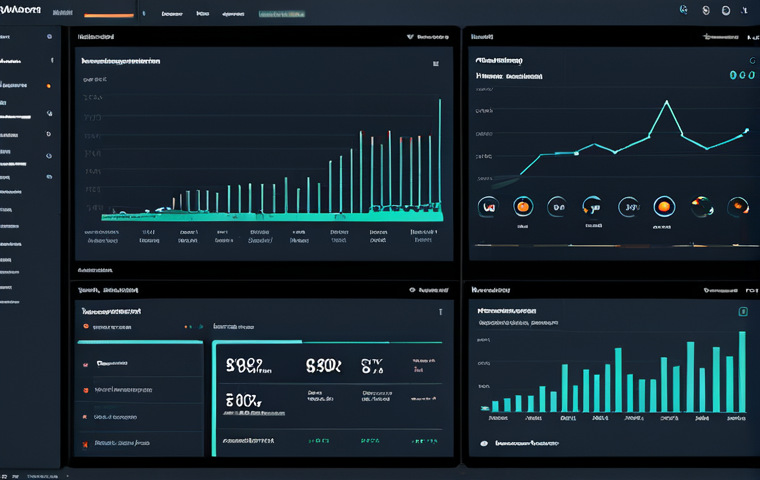This screenshot has width=760, height=480.
Task: Open the teal-highlighted item in the header menu
Action: tap(282, 14)
